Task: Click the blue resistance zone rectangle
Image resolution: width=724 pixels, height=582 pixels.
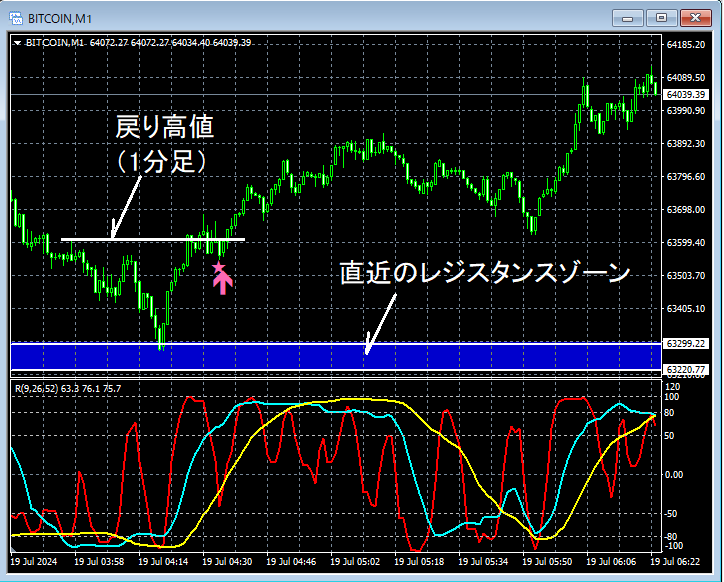Action: [x=336, y=357]
